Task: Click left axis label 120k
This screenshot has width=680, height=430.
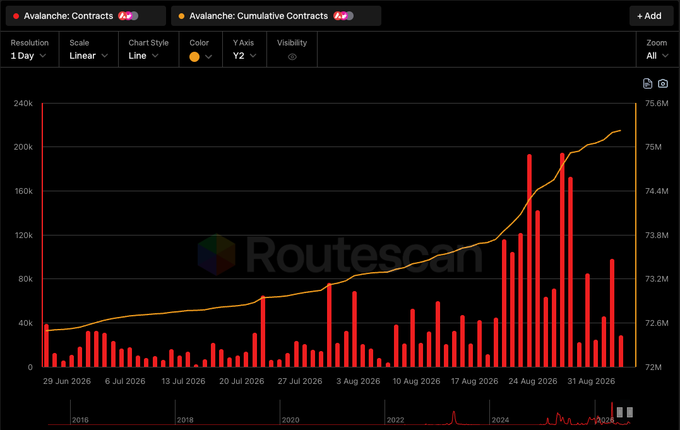Action: pyautogui.click(x=23, y=235)
